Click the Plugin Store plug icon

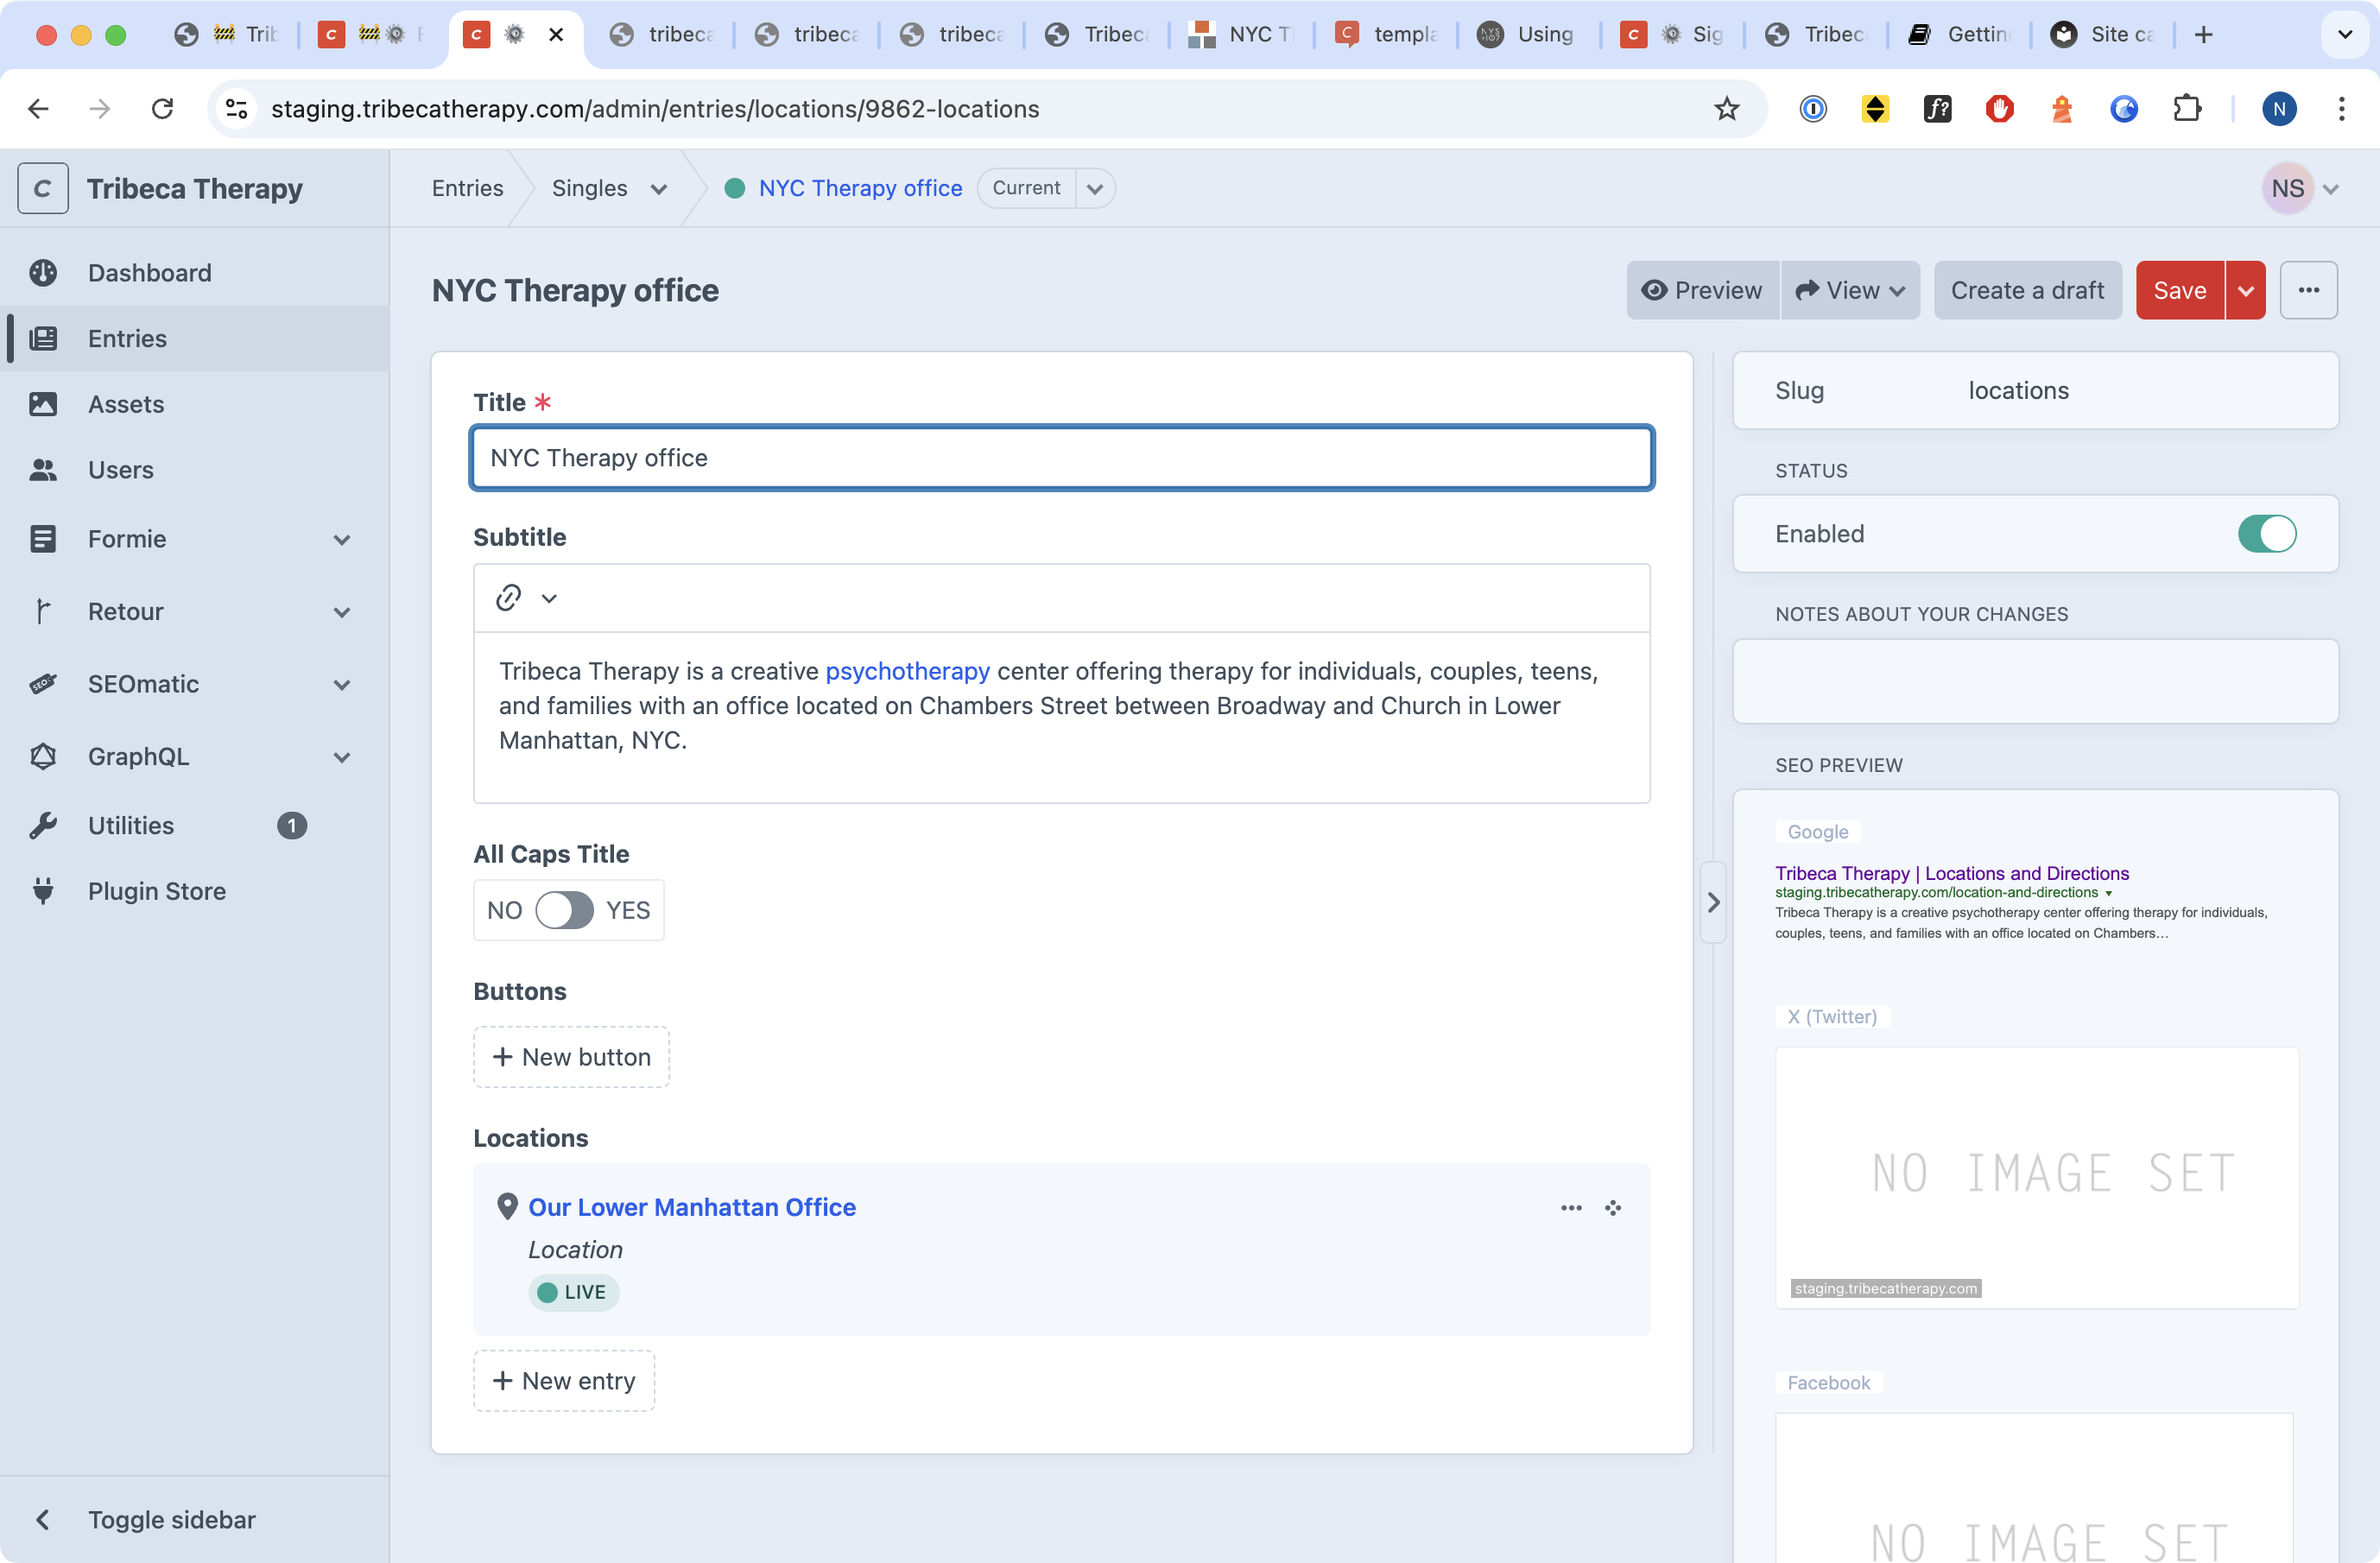pos(43,891)
